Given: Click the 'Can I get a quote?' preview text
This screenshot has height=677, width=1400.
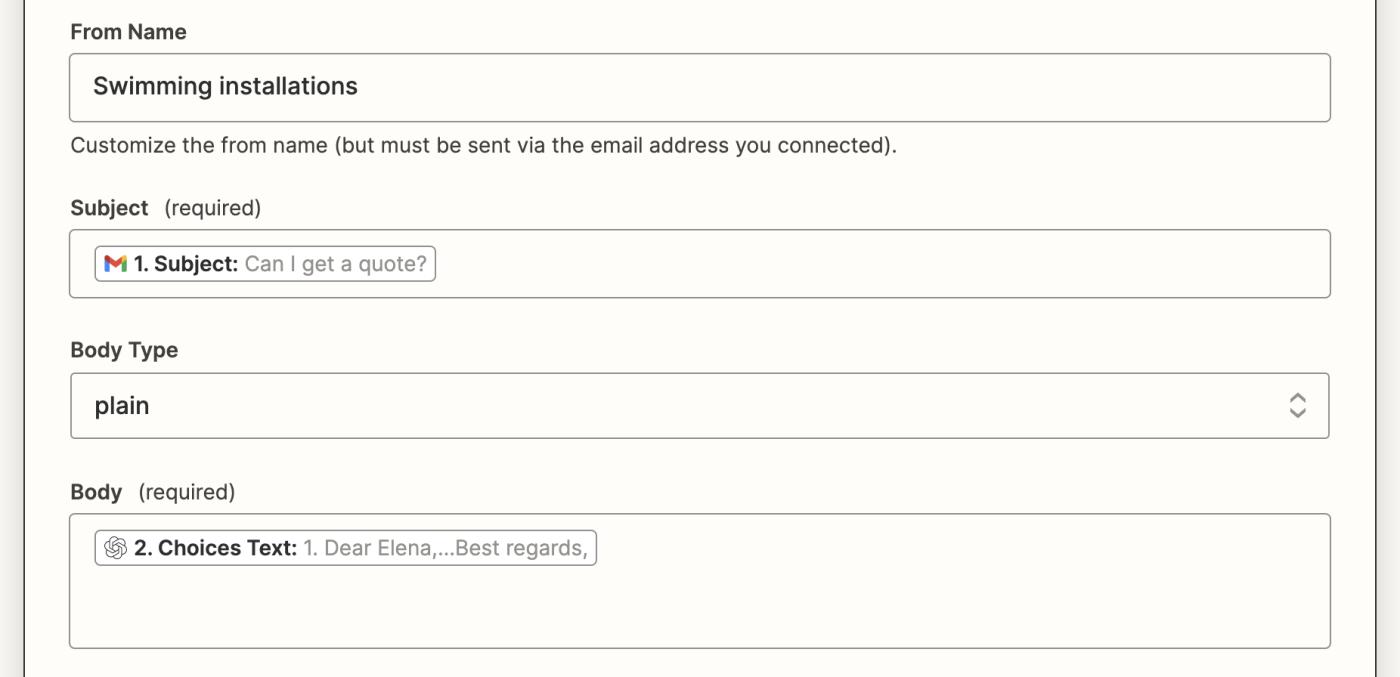Looking at the screenshot, I should [x=335, y=264].
